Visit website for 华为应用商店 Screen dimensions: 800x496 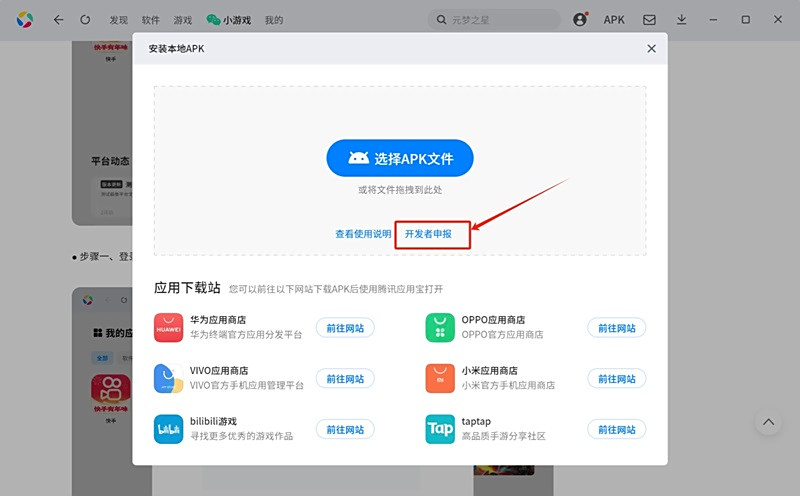pos(345,328)
